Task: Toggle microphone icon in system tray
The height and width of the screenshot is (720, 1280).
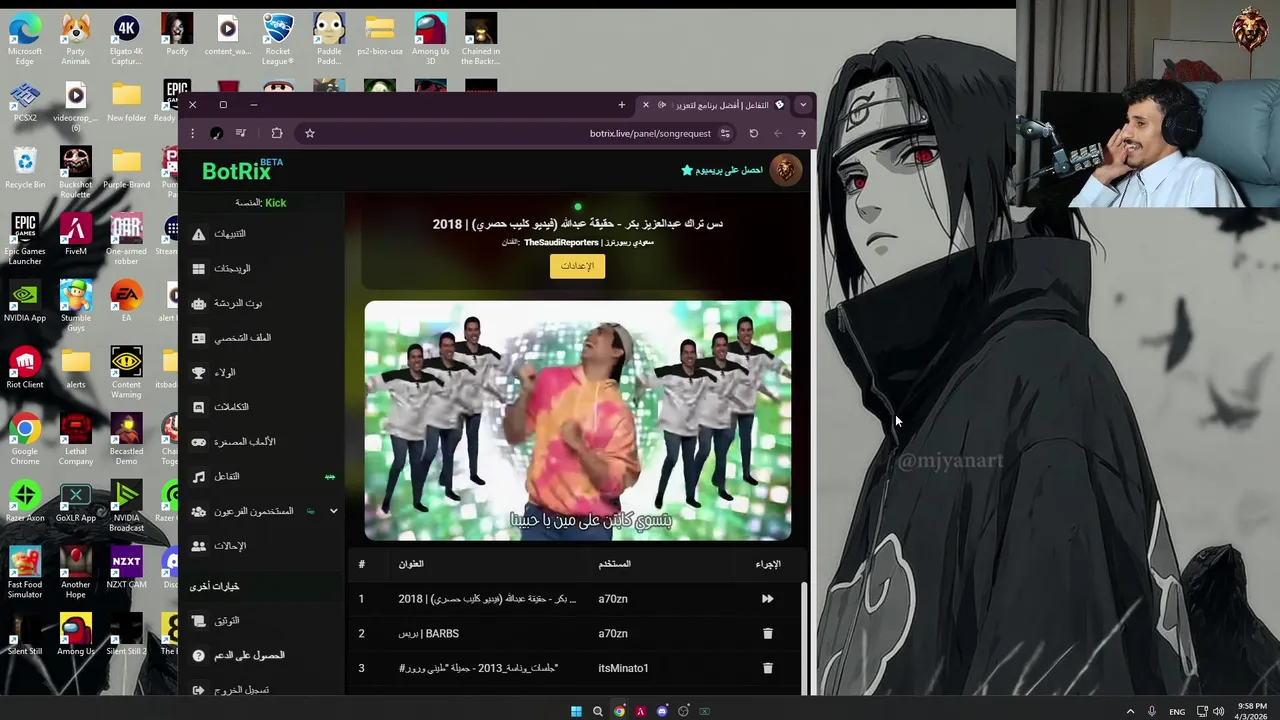Action: pyautogui.click(x=1152, y=711)
